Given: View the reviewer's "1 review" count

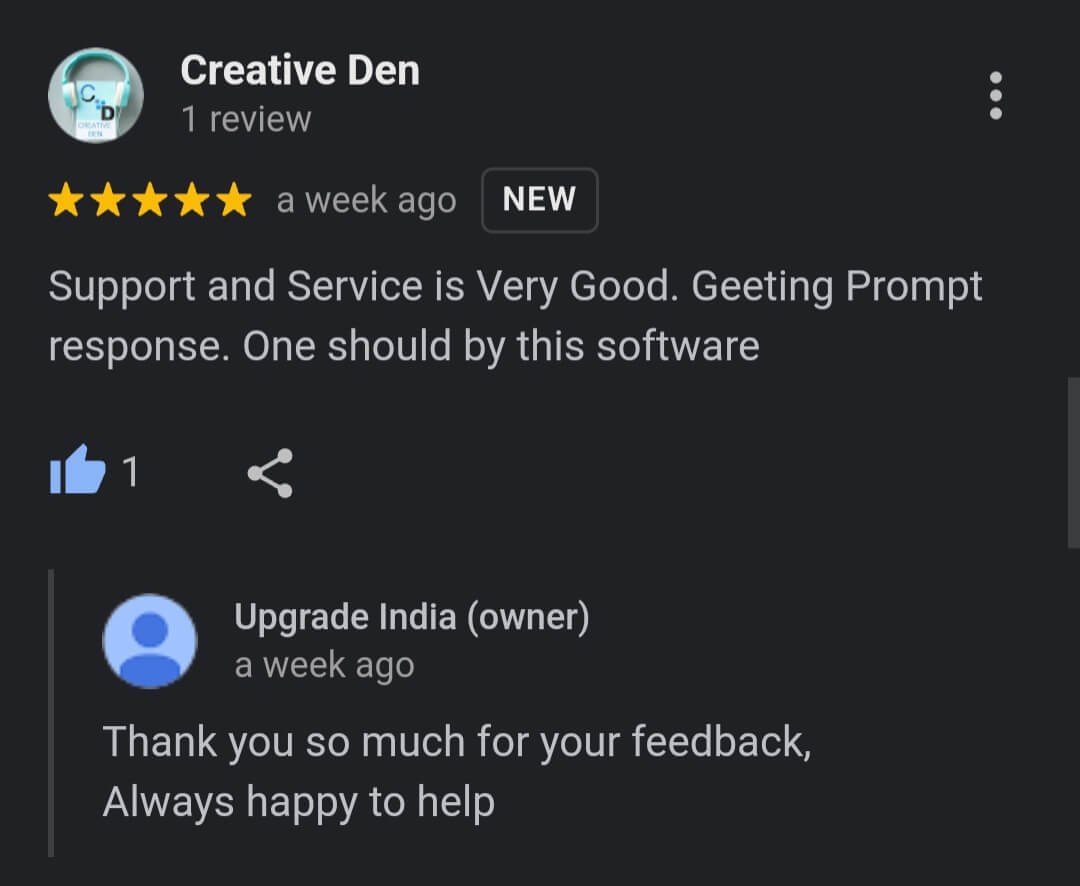Looking at the screenshot, I should tap(246, 119).
